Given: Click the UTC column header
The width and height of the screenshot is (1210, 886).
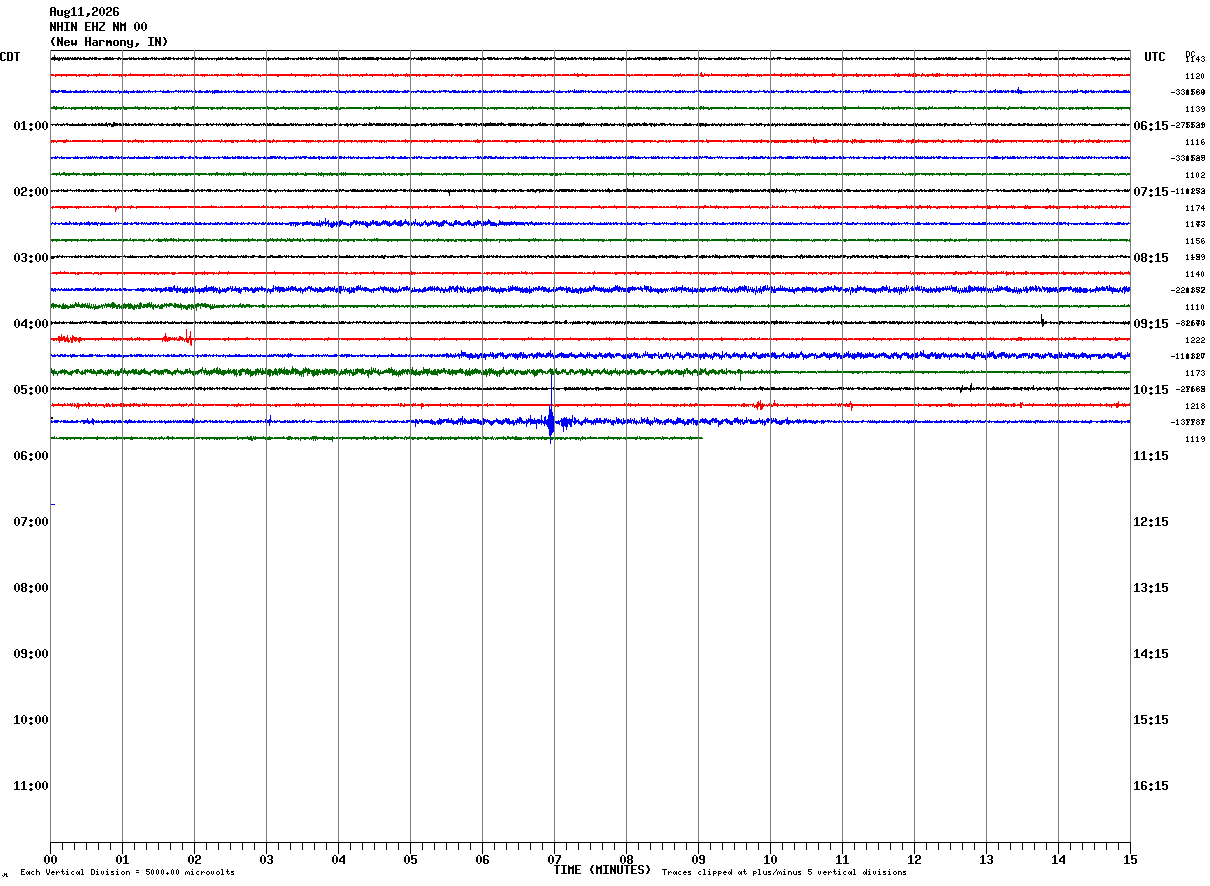Looking at the screenshot, I should tap(1155, 57).
